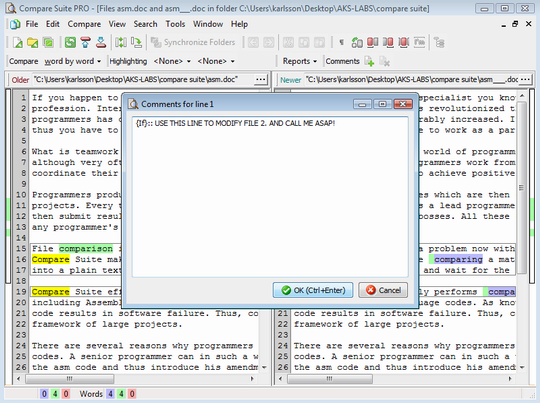Click the second greyed icon after arrows
This screenshot has width=540, height=403.
[304, 42]
